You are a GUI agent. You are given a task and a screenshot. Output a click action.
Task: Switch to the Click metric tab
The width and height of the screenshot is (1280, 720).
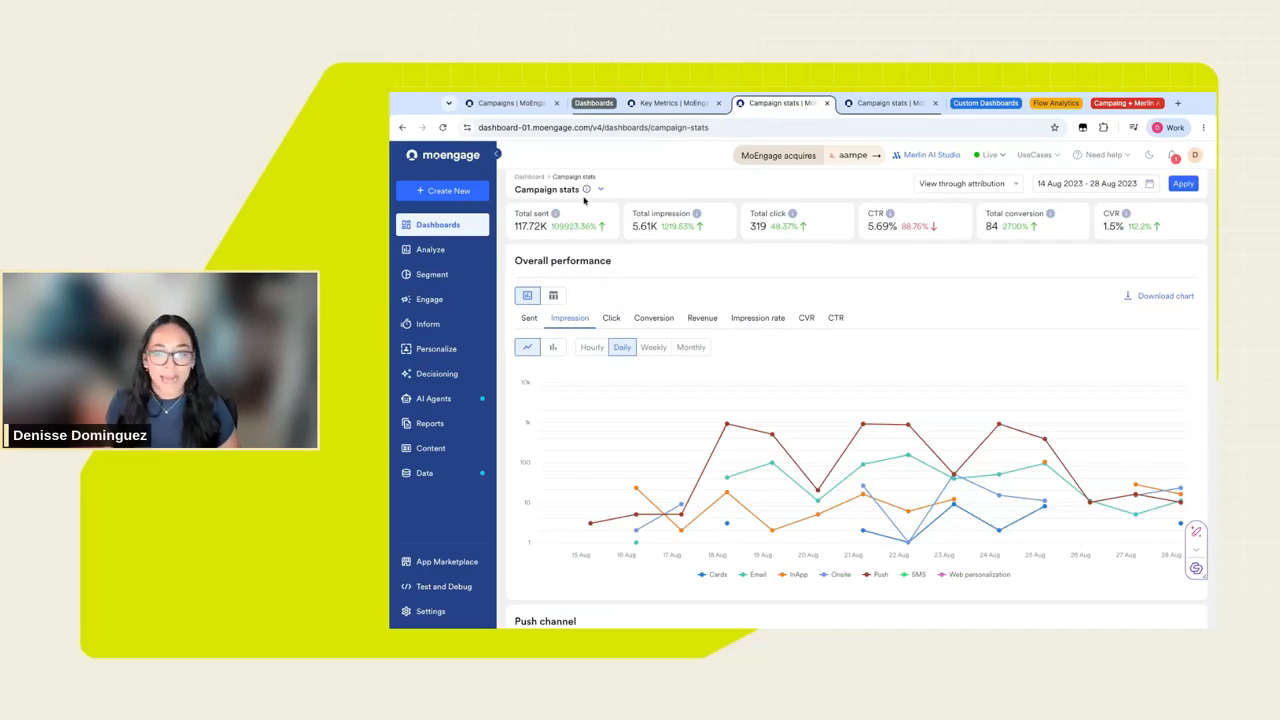point(611,318)
